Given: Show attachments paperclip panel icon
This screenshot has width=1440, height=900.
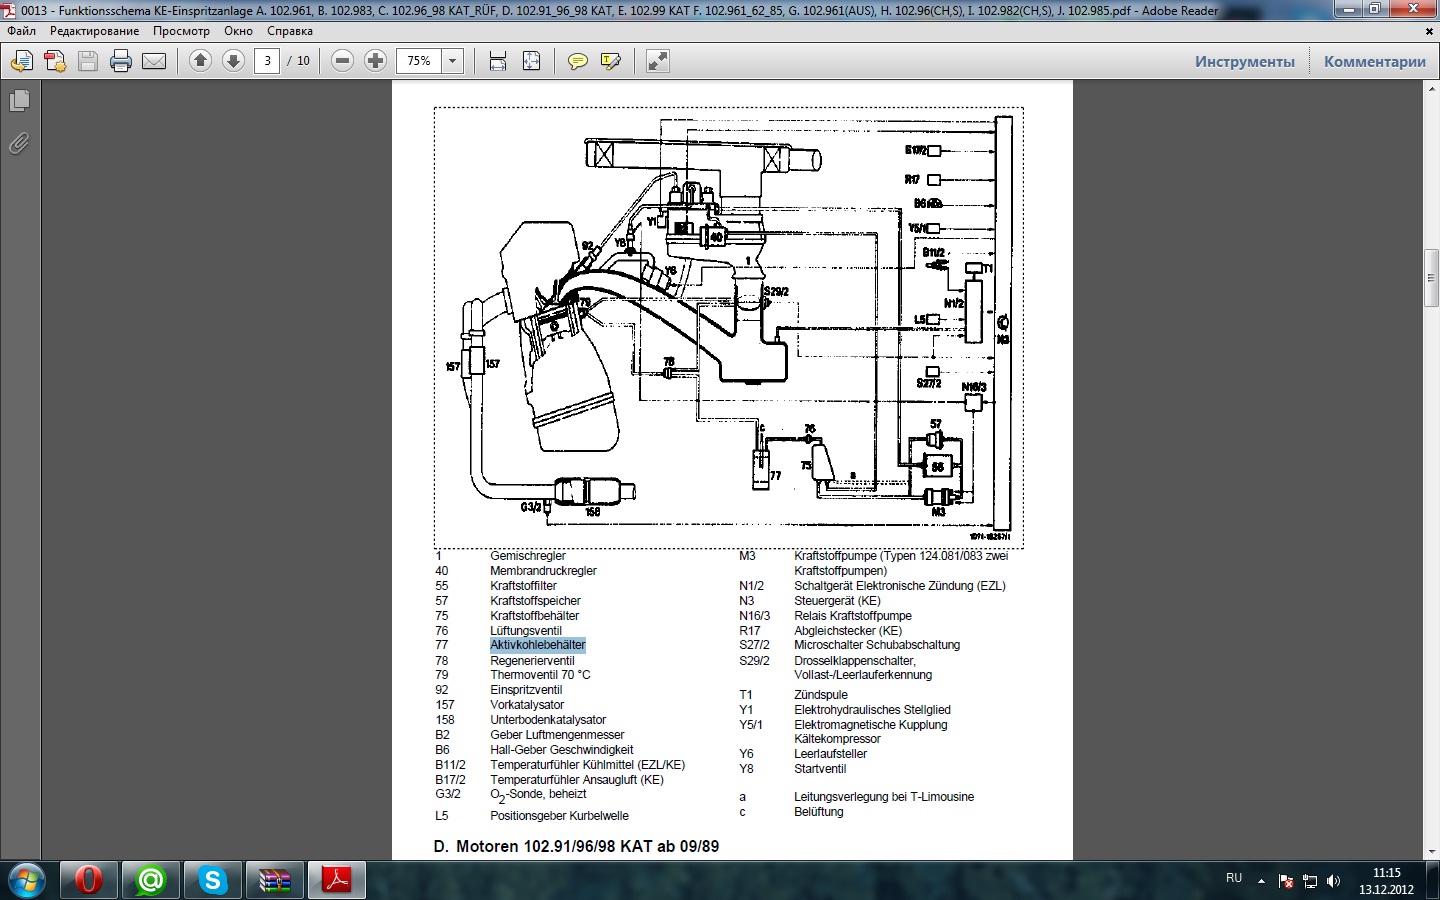Looking at the screenshot, I should tap(19, 144).
